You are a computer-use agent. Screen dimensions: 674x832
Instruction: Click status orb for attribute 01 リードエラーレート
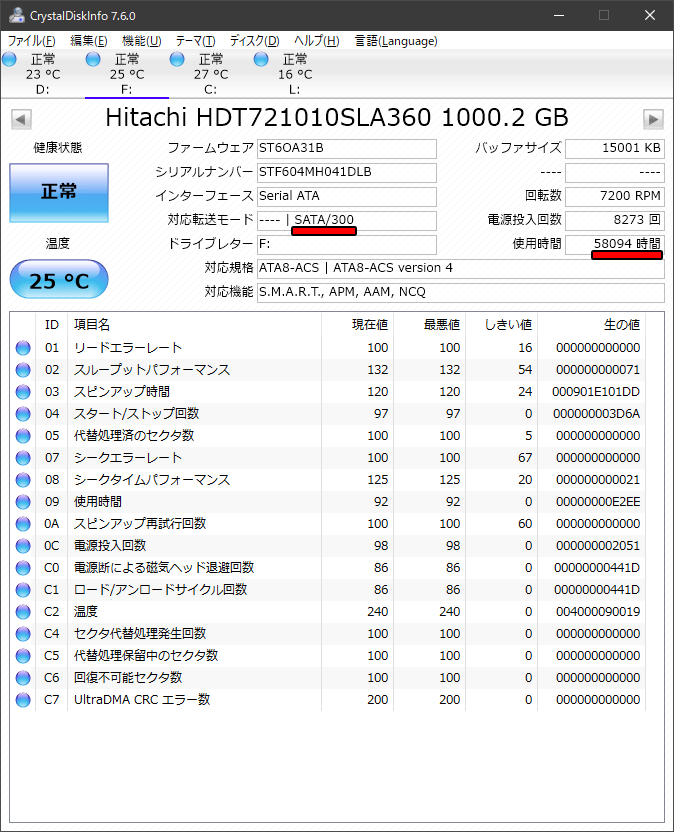23,348
